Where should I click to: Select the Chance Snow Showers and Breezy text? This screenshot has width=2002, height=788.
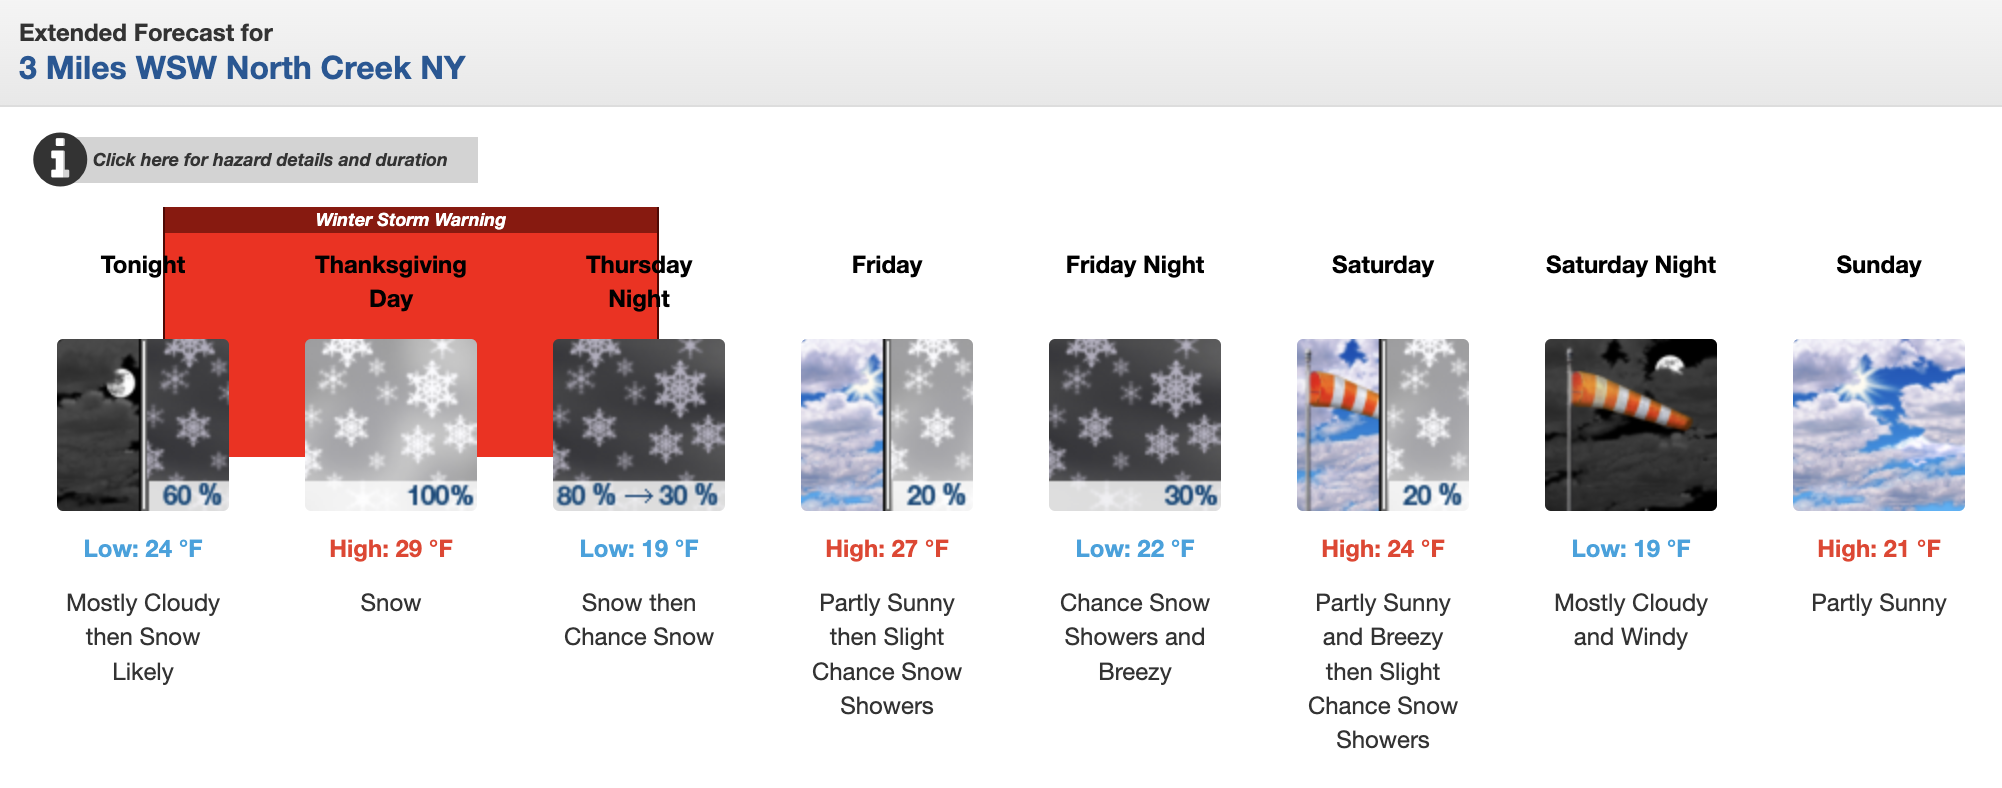(1134, 637)
